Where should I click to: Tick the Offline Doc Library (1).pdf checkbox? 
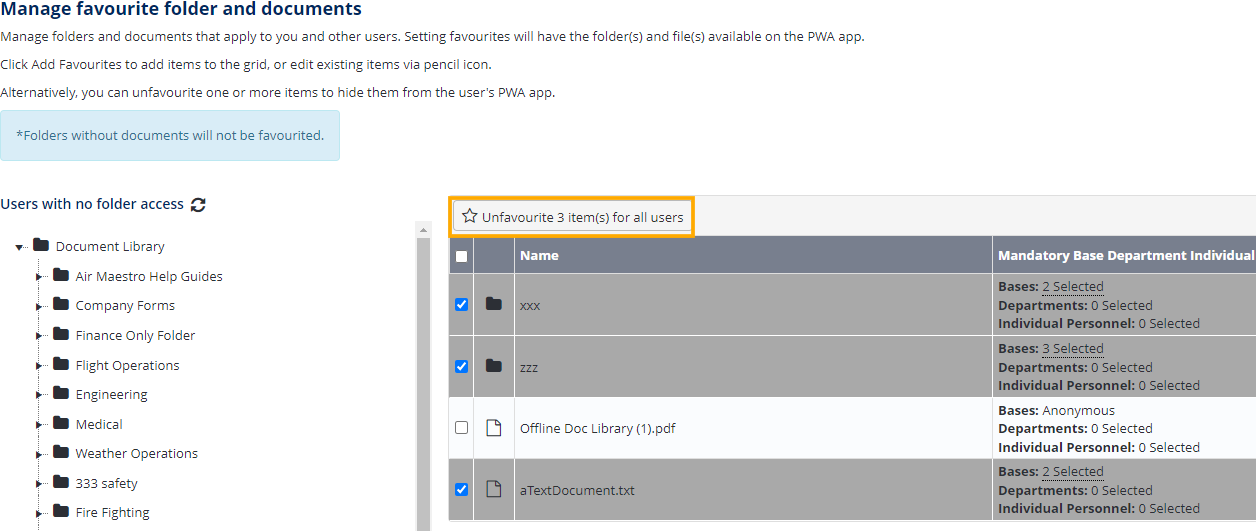click(461, 428)
